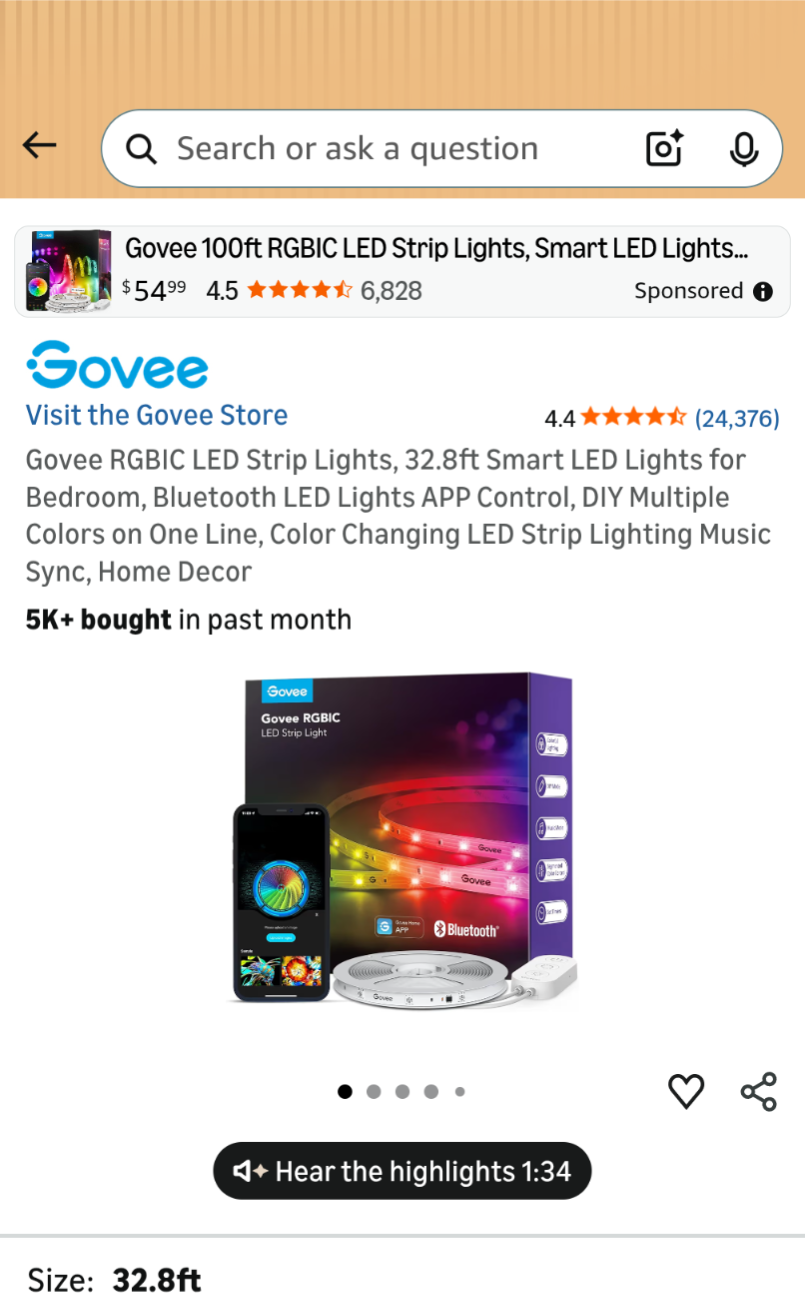This screenshot has height=1301, width=805.
Task: Open Visit the Govee Store link
Action: click(x=157, y=415)
